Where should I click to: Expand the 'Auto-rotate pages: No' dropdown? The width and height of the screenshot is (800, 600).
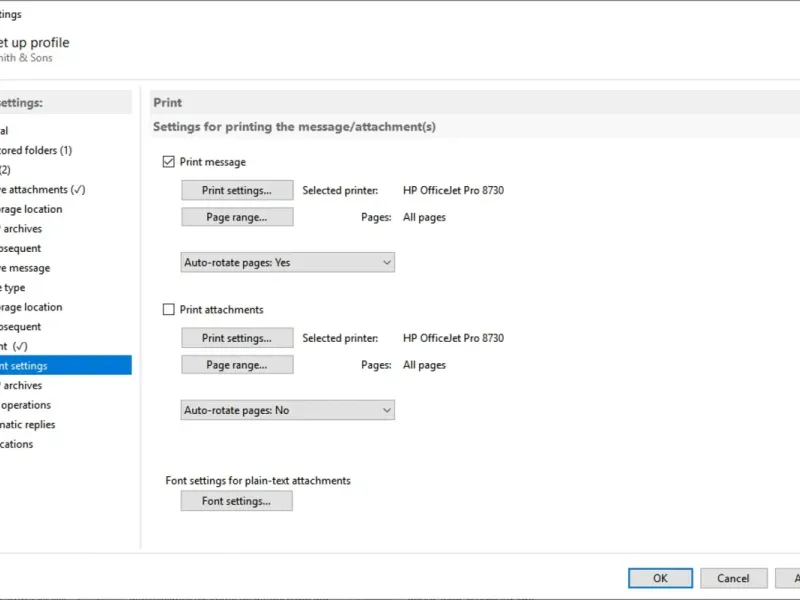(288, 410)
